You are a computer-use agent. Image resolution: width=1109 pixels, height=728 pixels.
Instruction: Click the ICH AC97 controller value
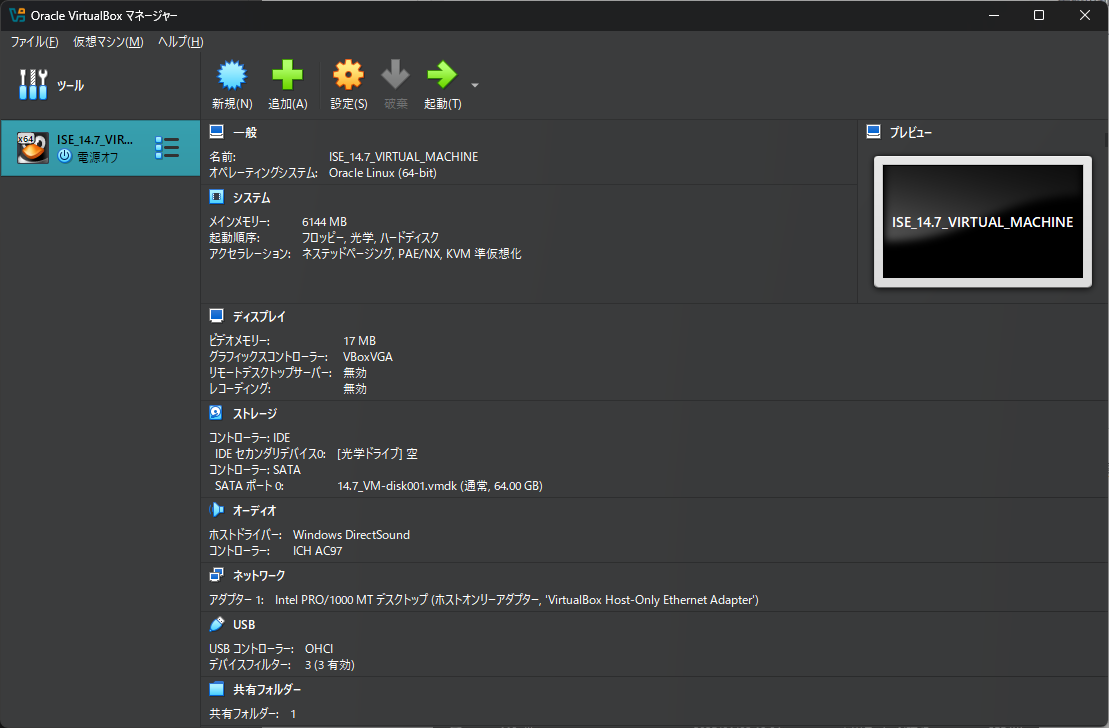(318, 550)
